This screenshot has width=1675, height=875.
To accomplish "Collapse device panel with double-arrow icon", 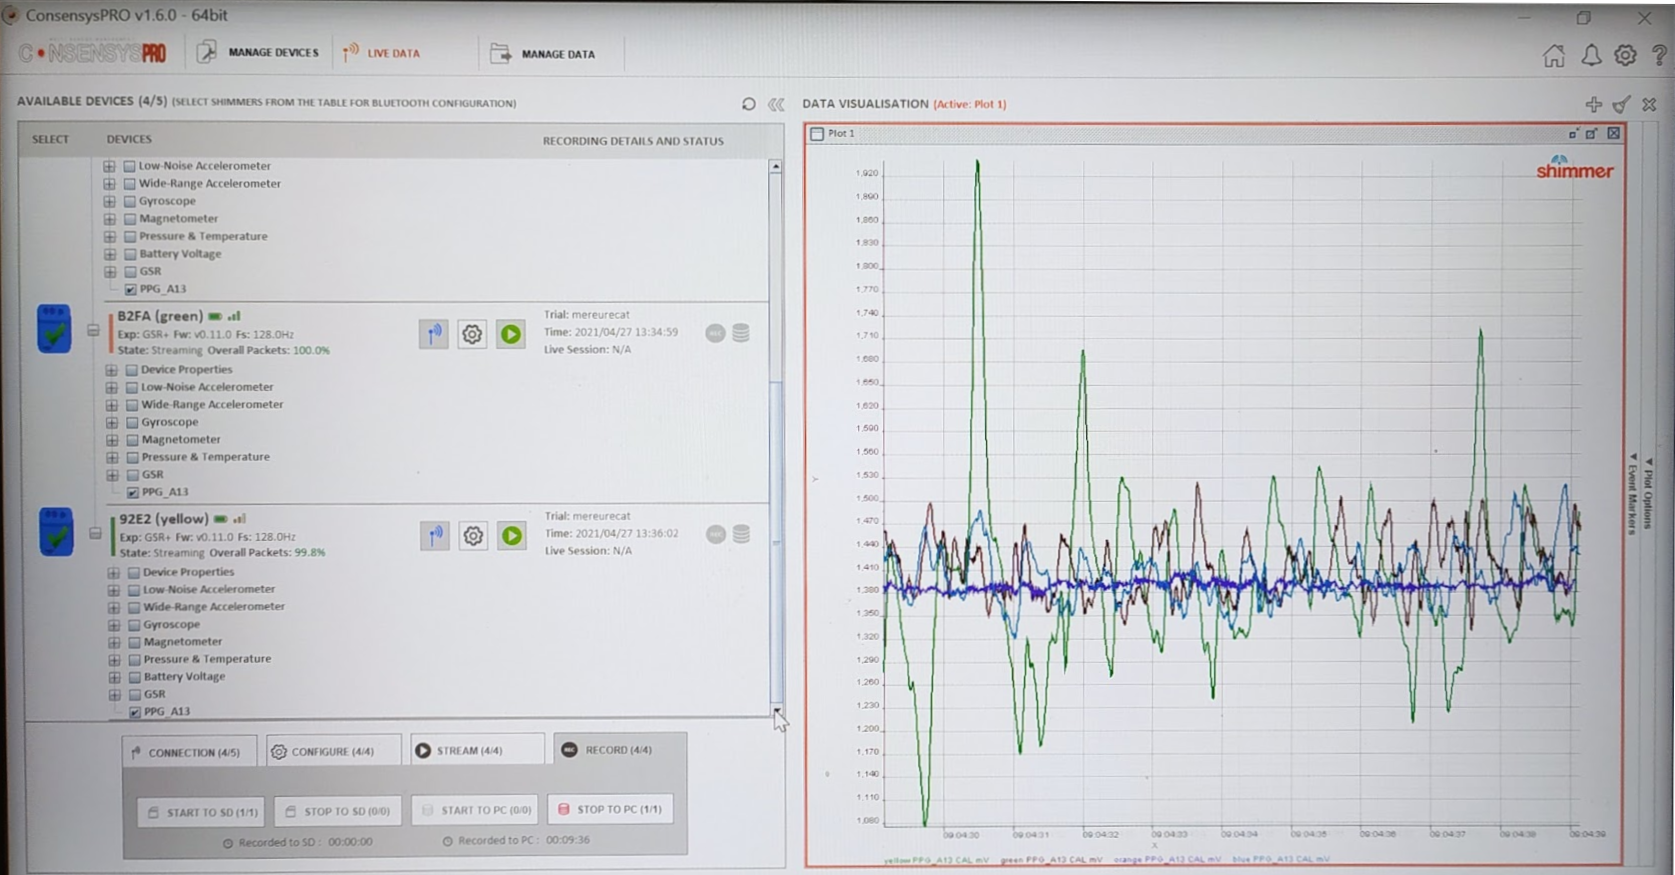I will [x=776, y=104].
